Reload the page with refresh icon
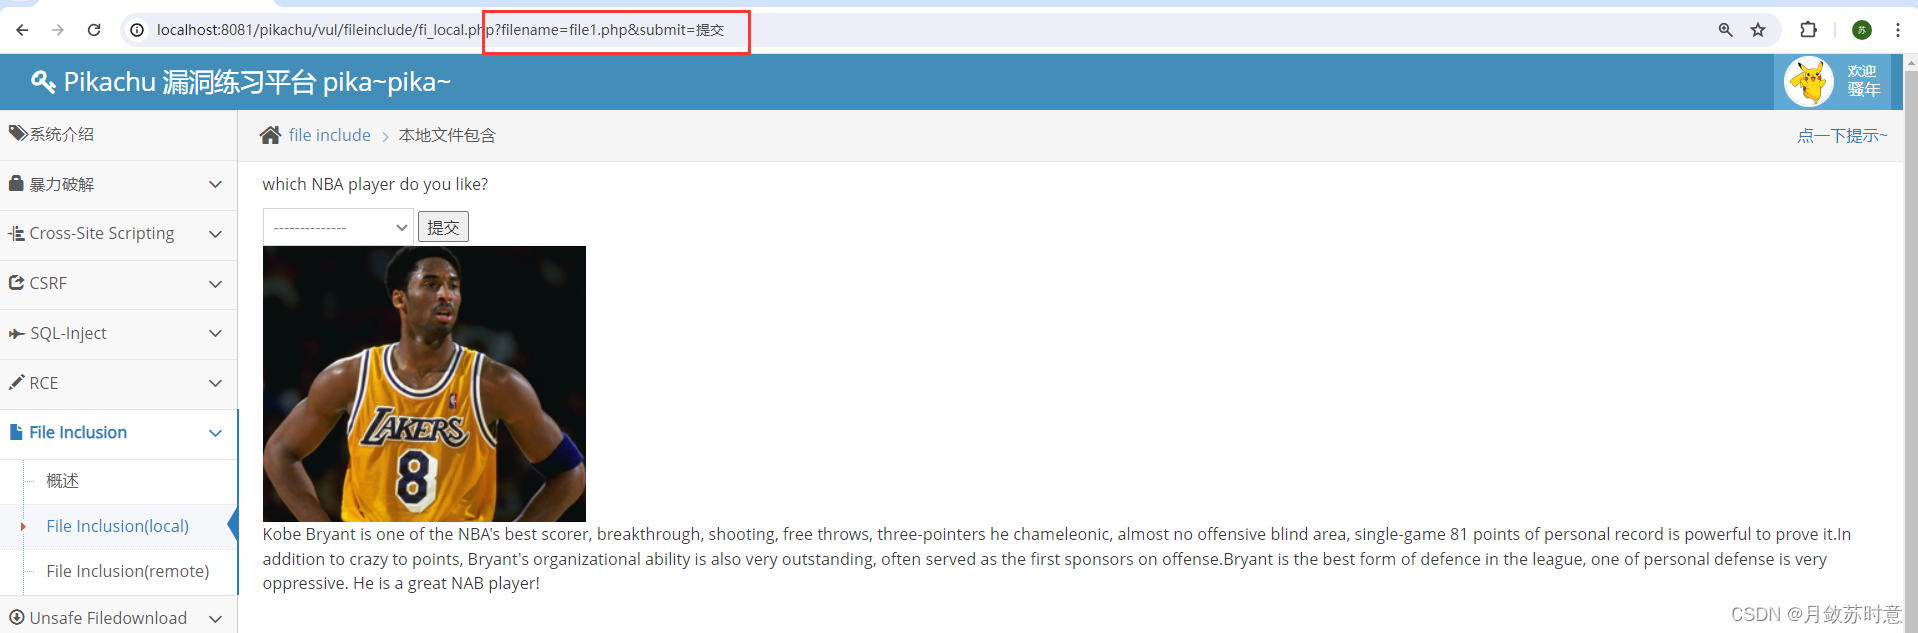This screenshot has width=1918, height=633. tap(94, 30)
